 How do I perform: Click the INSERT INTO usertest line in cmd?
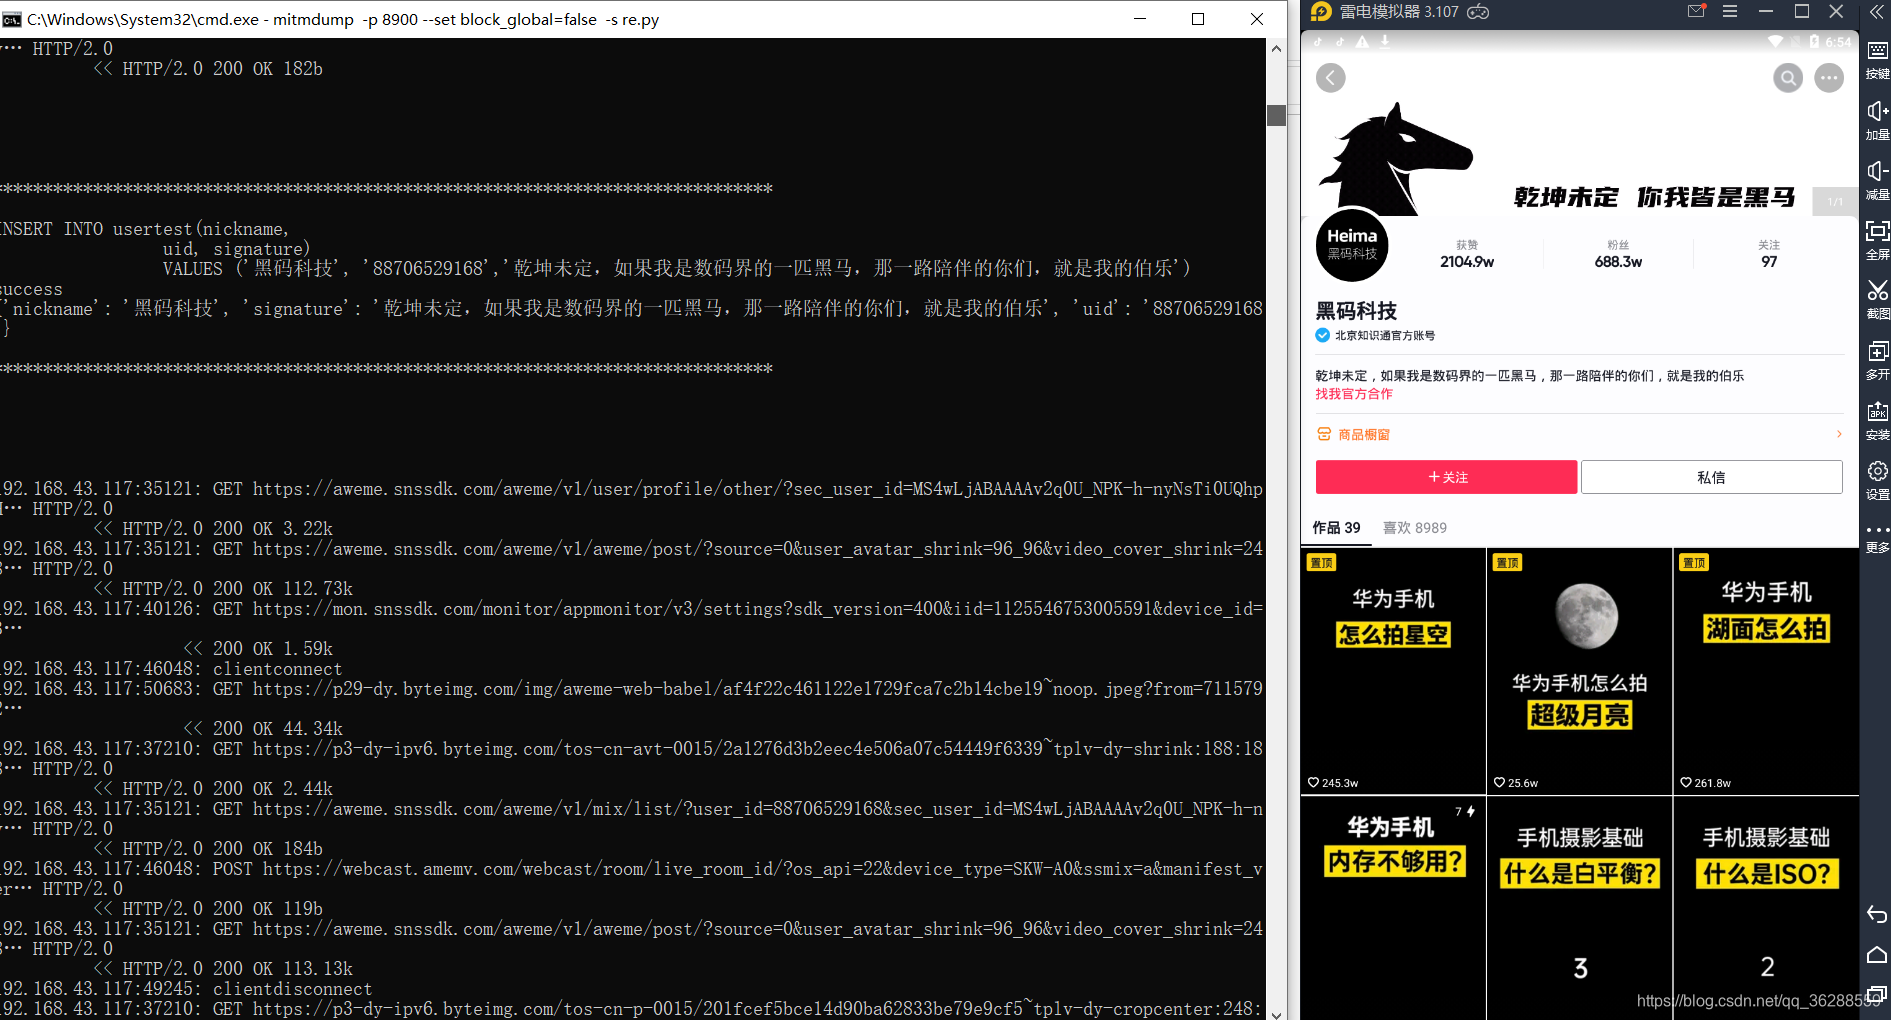[x=145, y=229]
